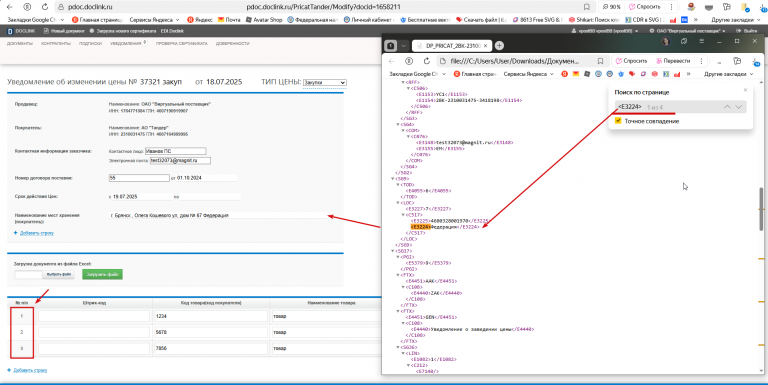Screen dimensions: 768x385
Task: Reload the pdoc.doclink.ru page
Action: (x=45, y=7)
